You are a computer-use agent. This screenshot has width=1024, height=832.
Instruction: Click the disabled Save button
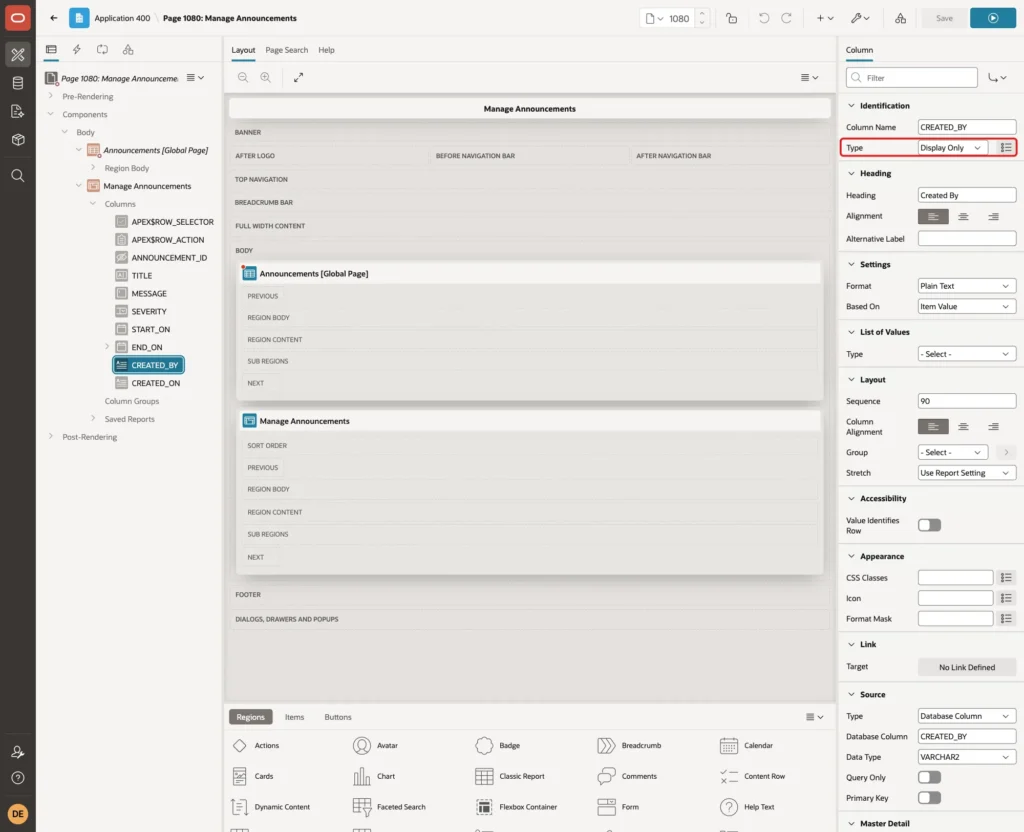pyautogui.click(x=944, y=18)
